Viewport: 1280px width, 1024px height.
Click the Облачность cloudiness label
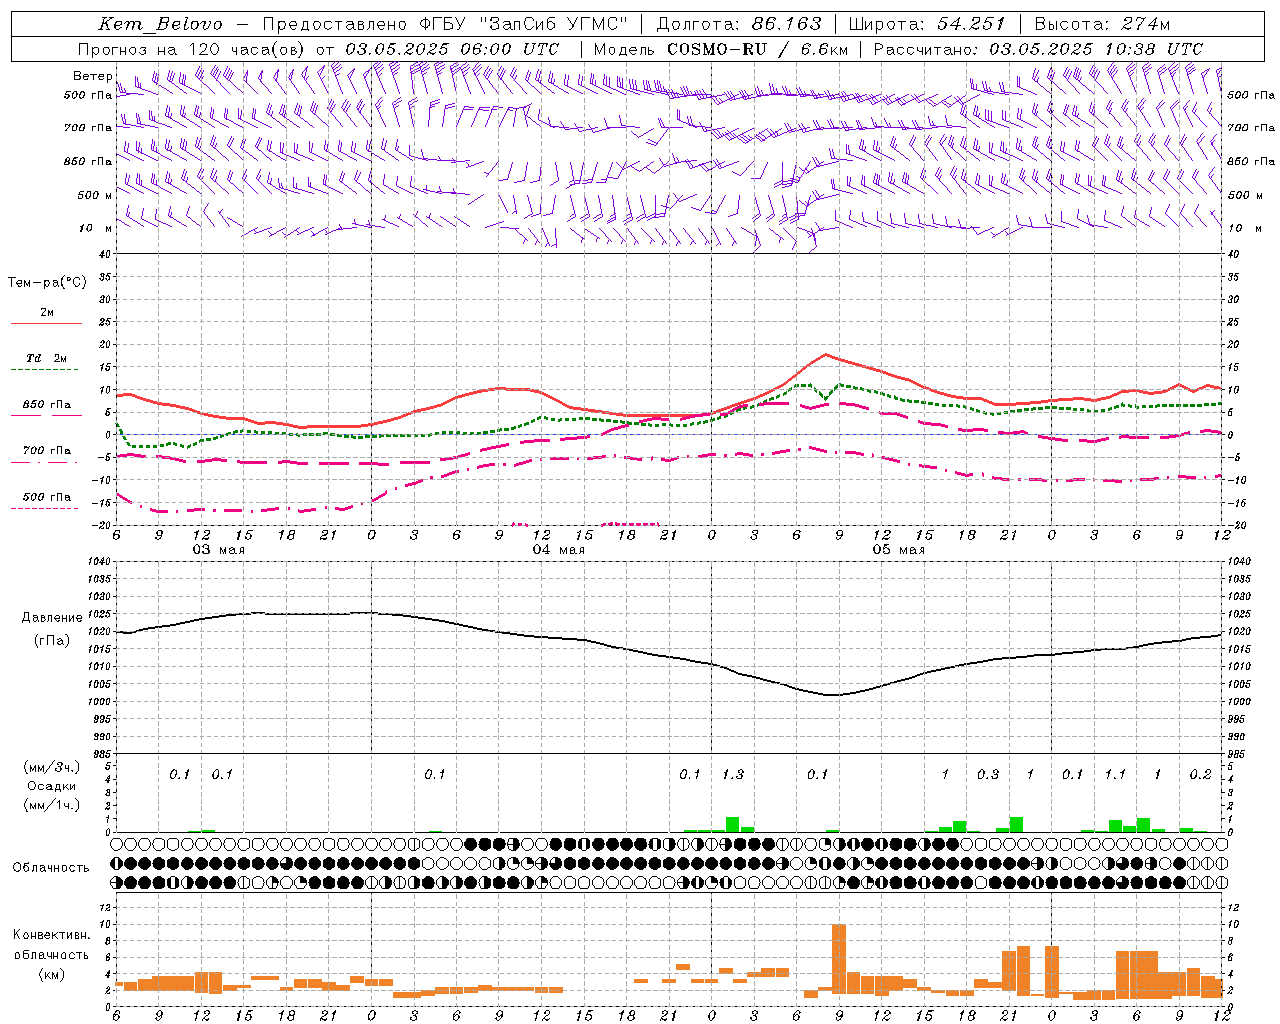pos(51,867)
